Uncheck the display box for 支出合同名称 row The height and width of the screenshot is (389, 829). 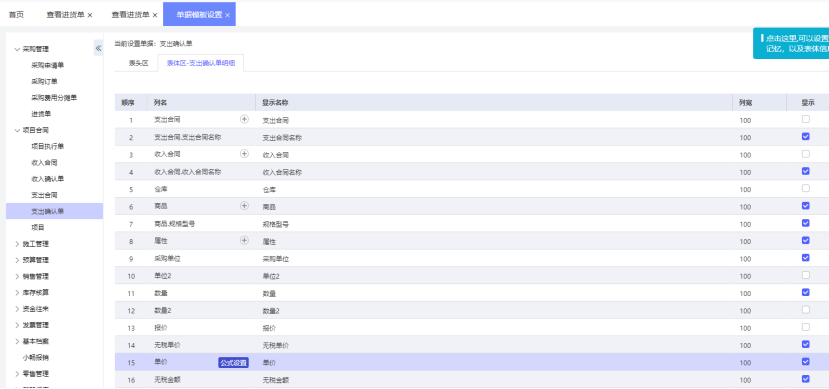(x=805, y=136)
